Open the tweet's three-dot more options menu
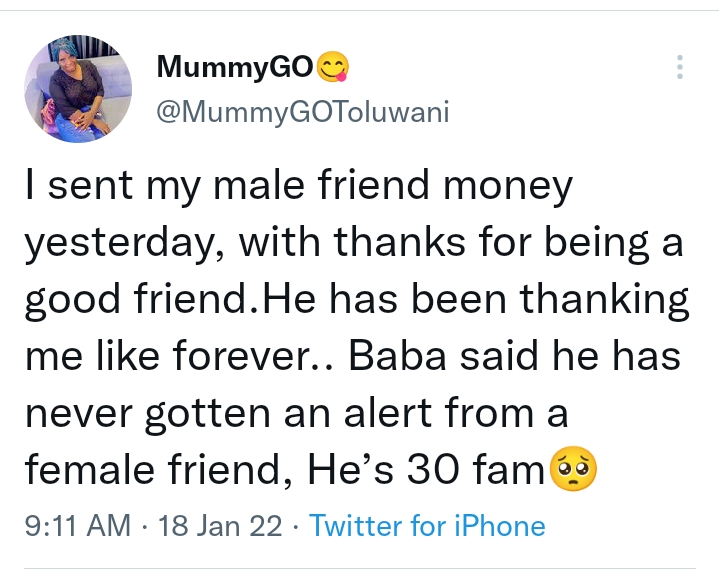Screen dimensions: 719x572 coord(680,67)
